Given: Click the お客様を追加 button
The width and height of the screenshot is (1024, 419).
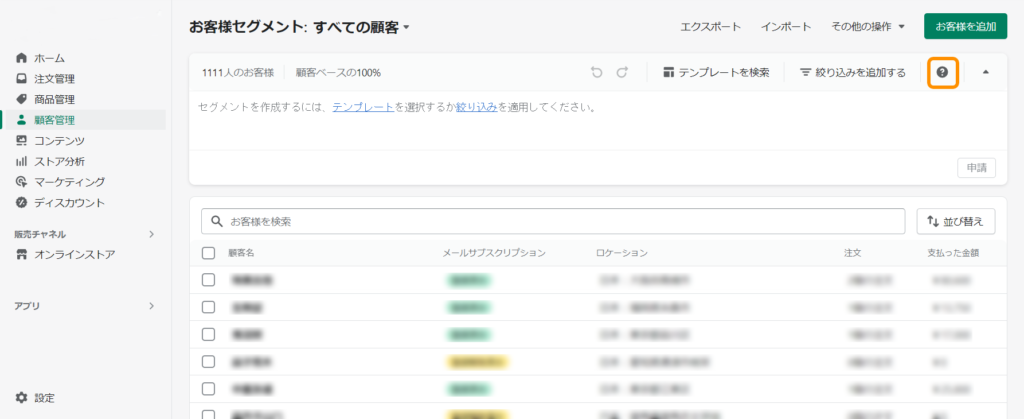Looking at the screenshot, I should [x=965, y=27].
